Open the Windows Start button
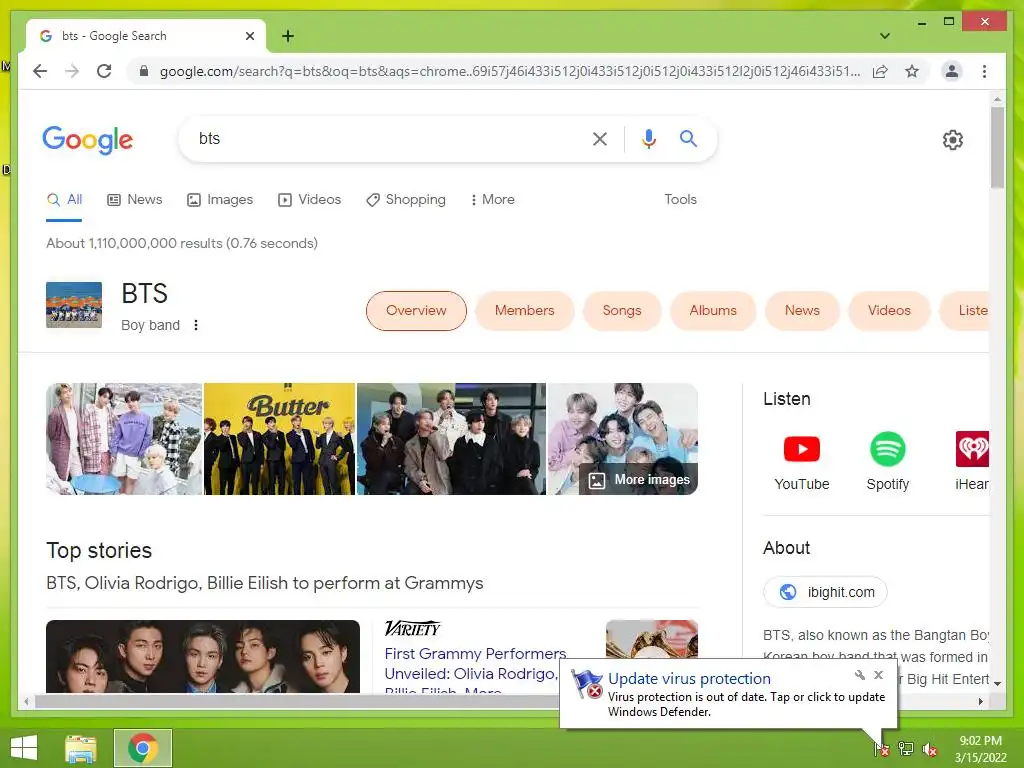Viewport: 1024px width, 768px height. tap(24, 748)
